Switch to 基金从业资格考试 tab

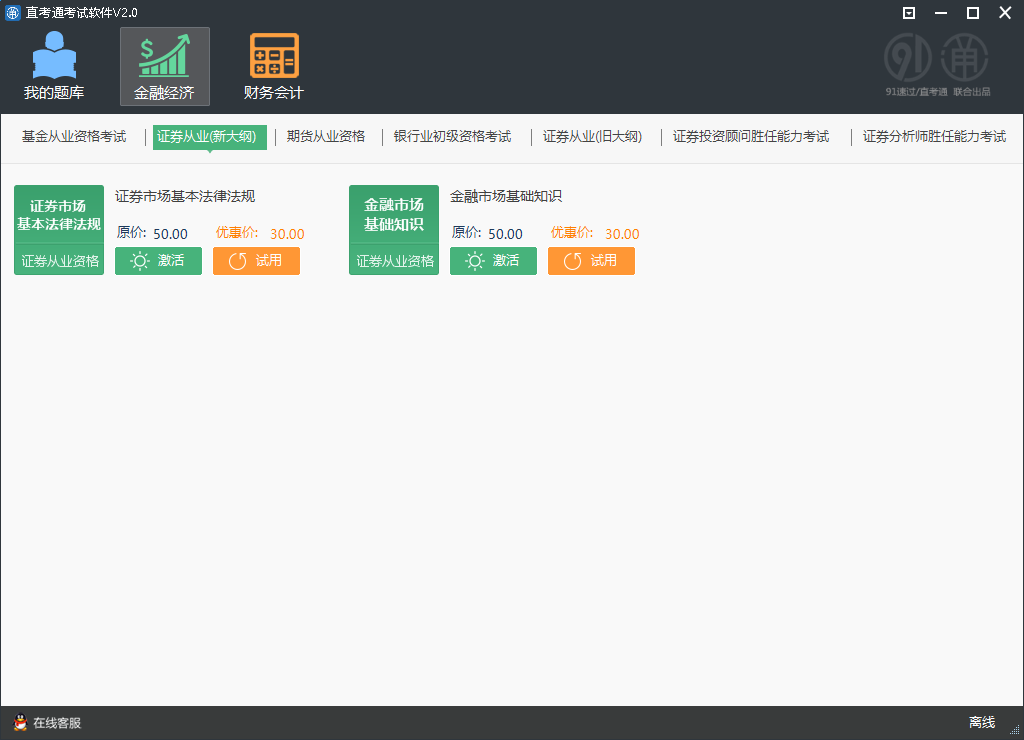point(74,137)
